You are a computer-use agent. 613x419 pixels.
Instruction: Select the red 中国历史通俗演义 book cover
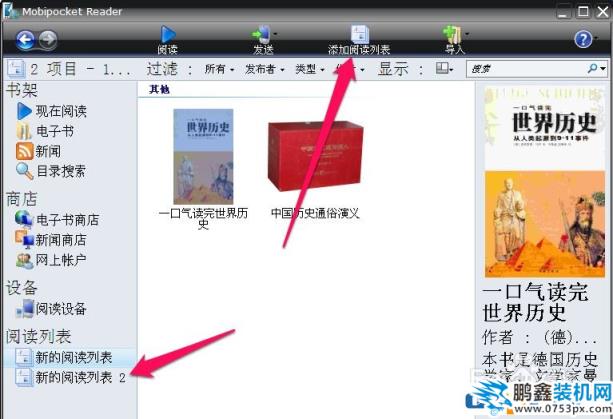(315, 156)
